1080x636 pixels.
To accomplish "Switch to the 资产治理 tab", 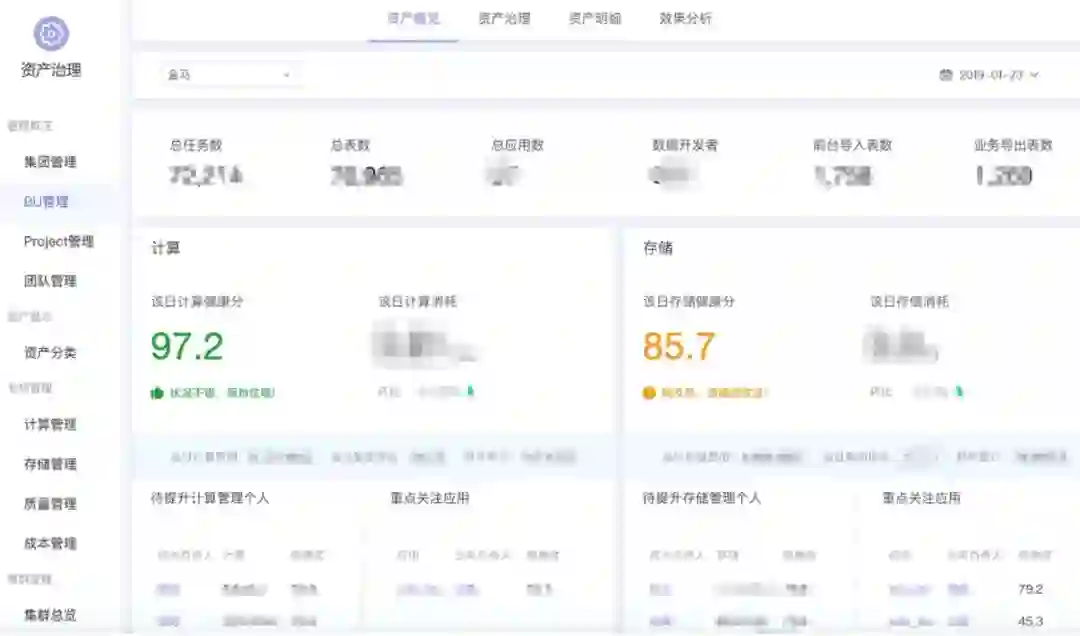I will coord(504,19).
